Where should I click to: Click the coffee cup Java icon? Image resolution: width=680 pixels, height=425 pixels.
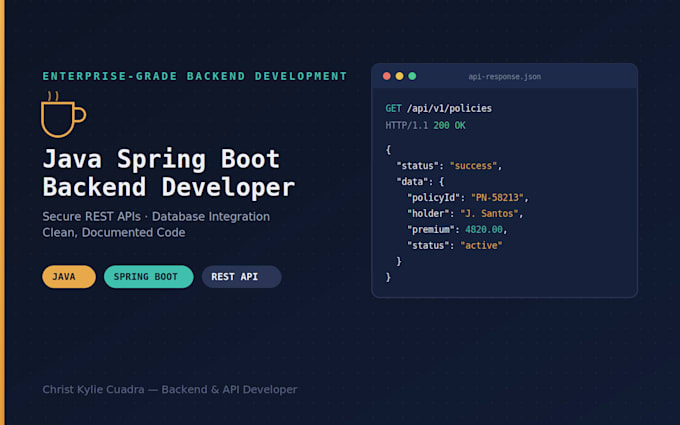(x=63, y=114)
